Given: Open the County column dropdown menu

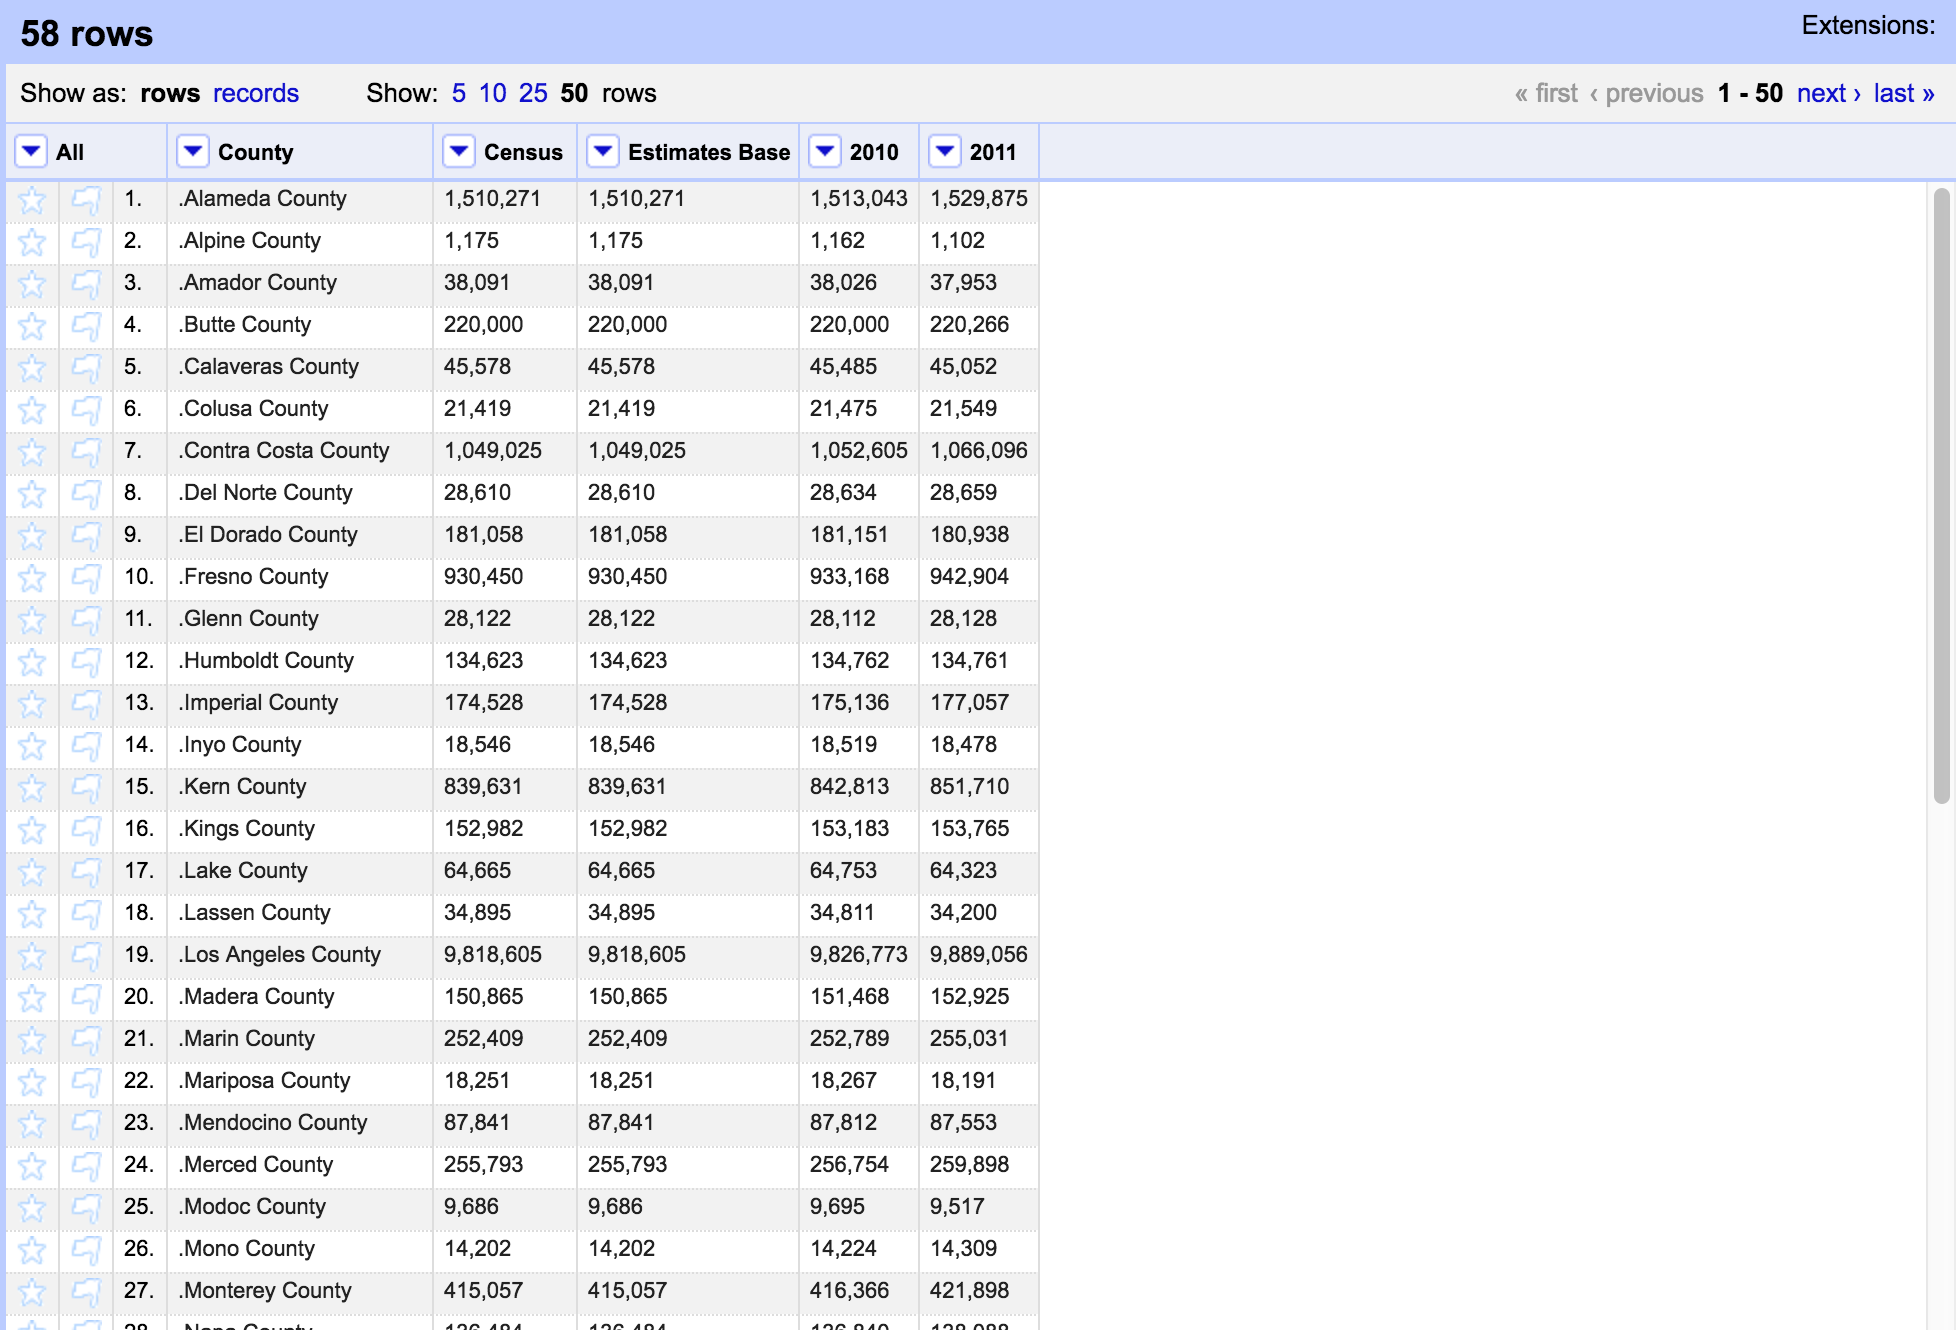Looking at the screenshot, I should click(x=192, y=152).
